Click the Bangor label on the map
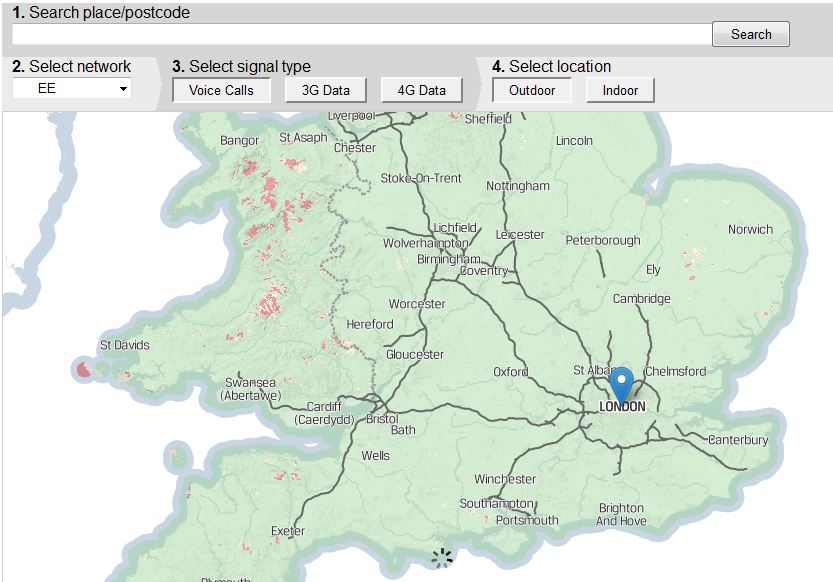Image resolution: width=833 pixels, height=582 pixels. (x=239, y=141)
